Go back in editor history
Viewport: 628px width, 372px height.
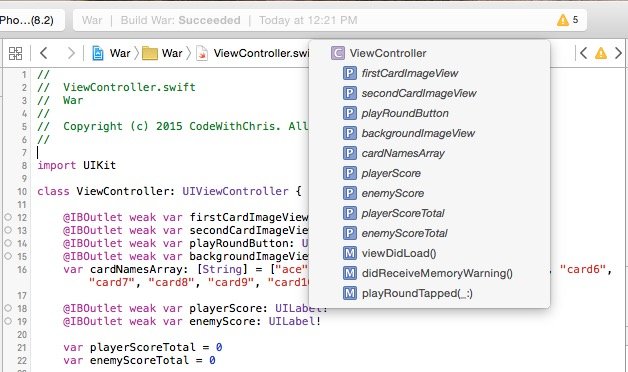44,53
